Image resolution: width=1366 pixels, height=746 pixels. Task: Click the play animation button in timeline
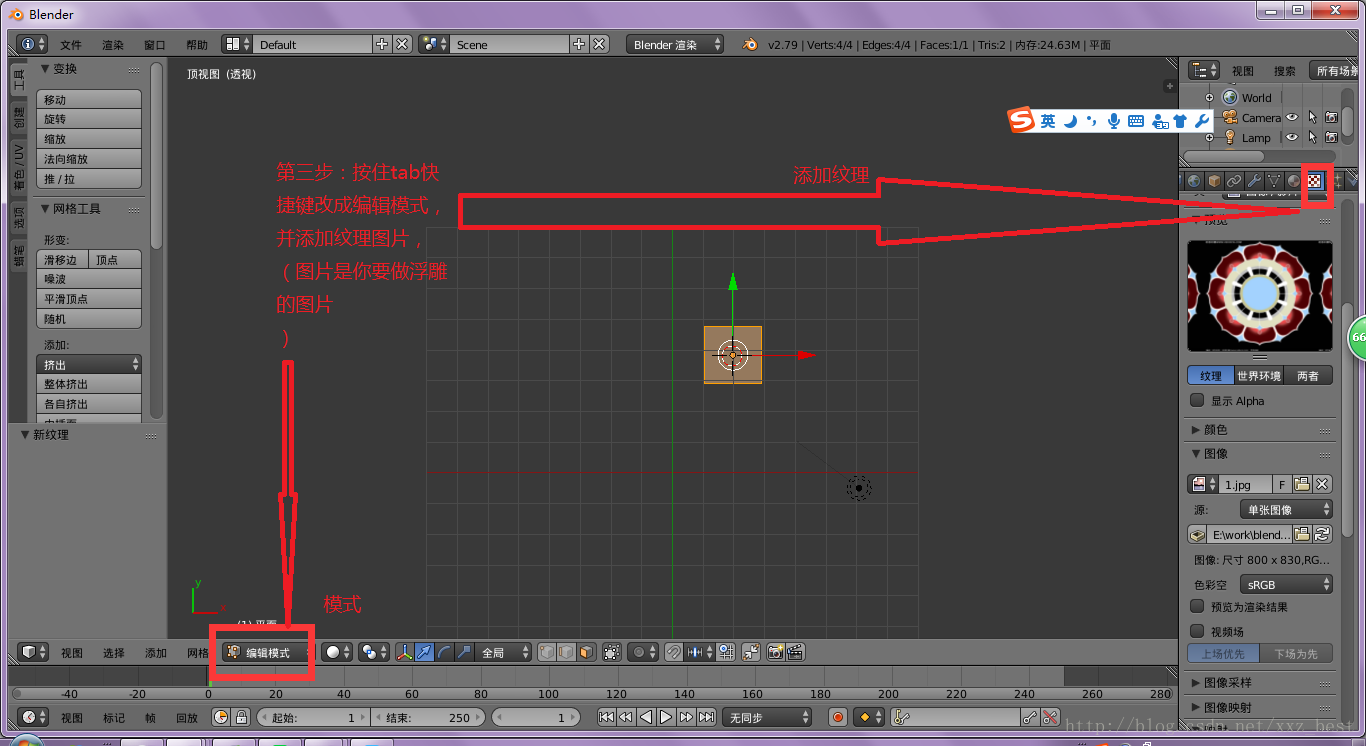tap(666, 717)
